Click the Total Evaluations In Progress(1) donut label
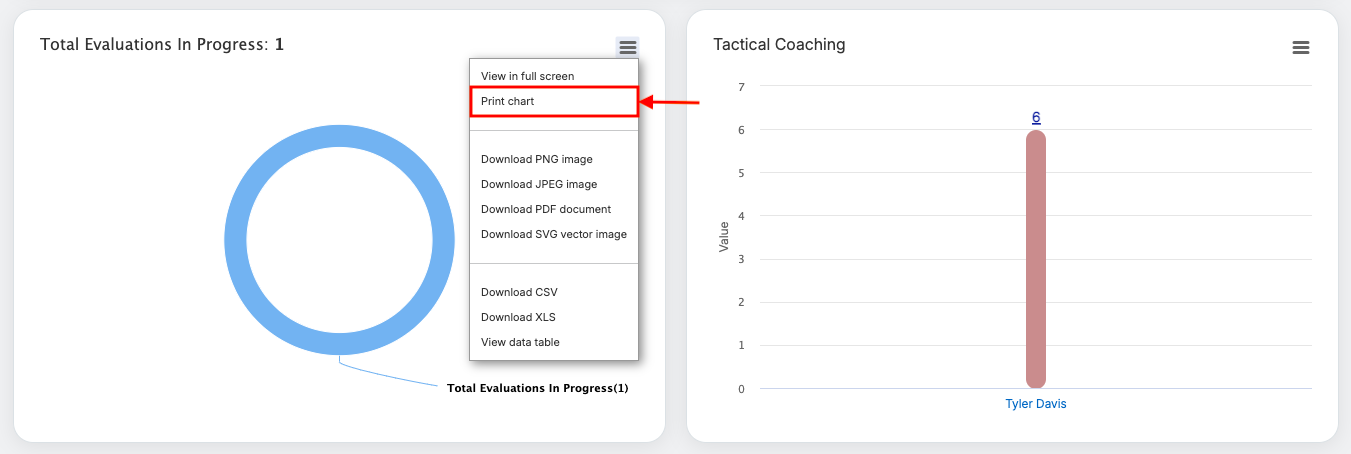1351x454 pixels. 537,388
